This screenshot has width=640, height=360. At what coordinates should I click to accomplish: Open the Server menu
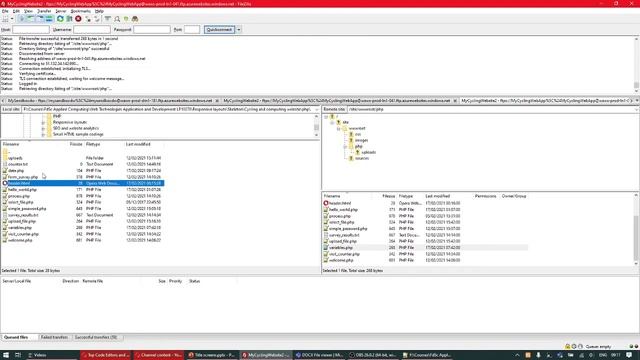point(61,11)
